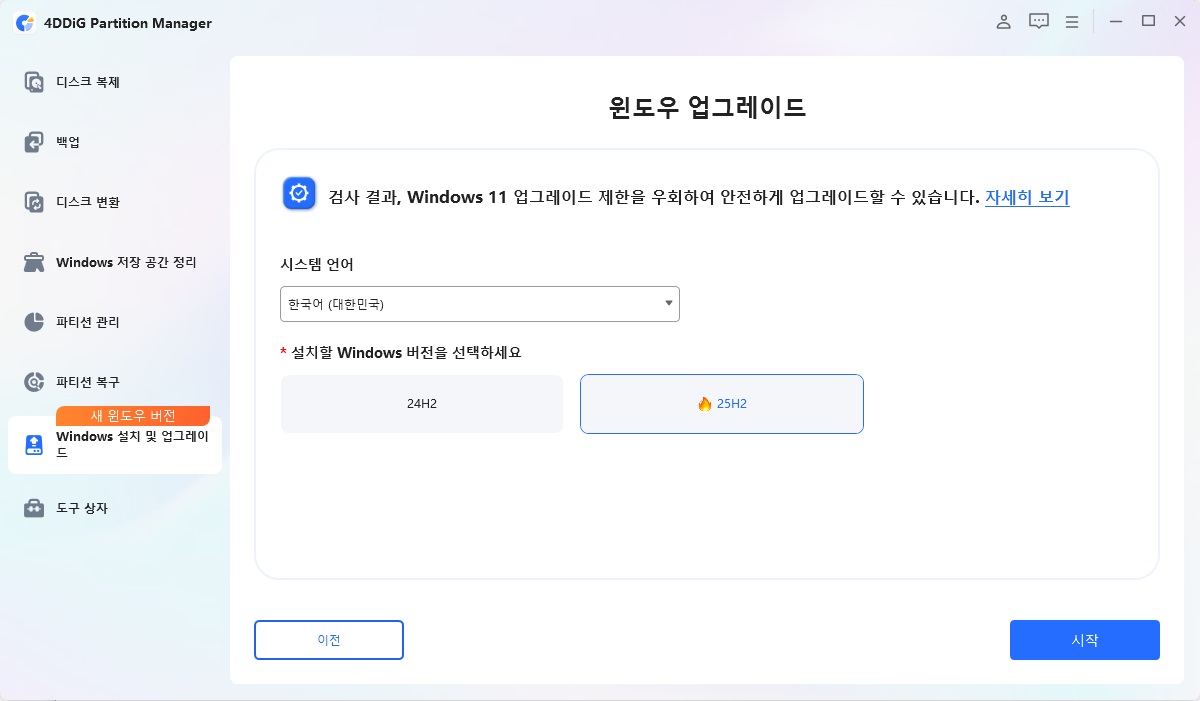Close the application window
The height and width of the screenshot is (701, 1200).
point(1180,21)
